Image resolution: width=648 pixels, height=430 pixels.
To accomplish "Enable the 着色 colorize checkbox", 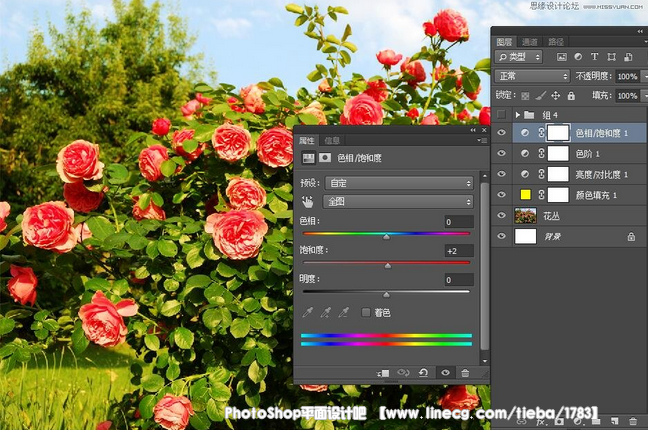I will click(366, 312).
